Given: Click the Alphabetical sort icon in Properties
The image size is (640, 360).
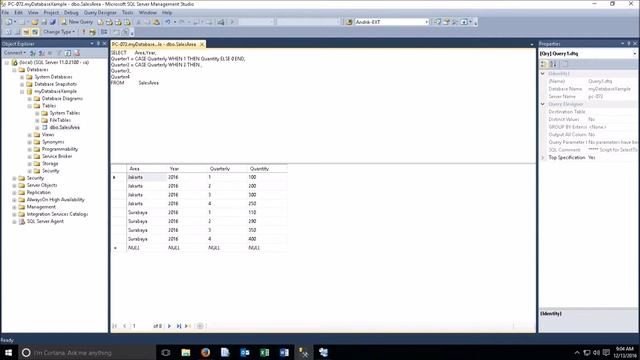Looking at the screenshot, I should point(553,64).
